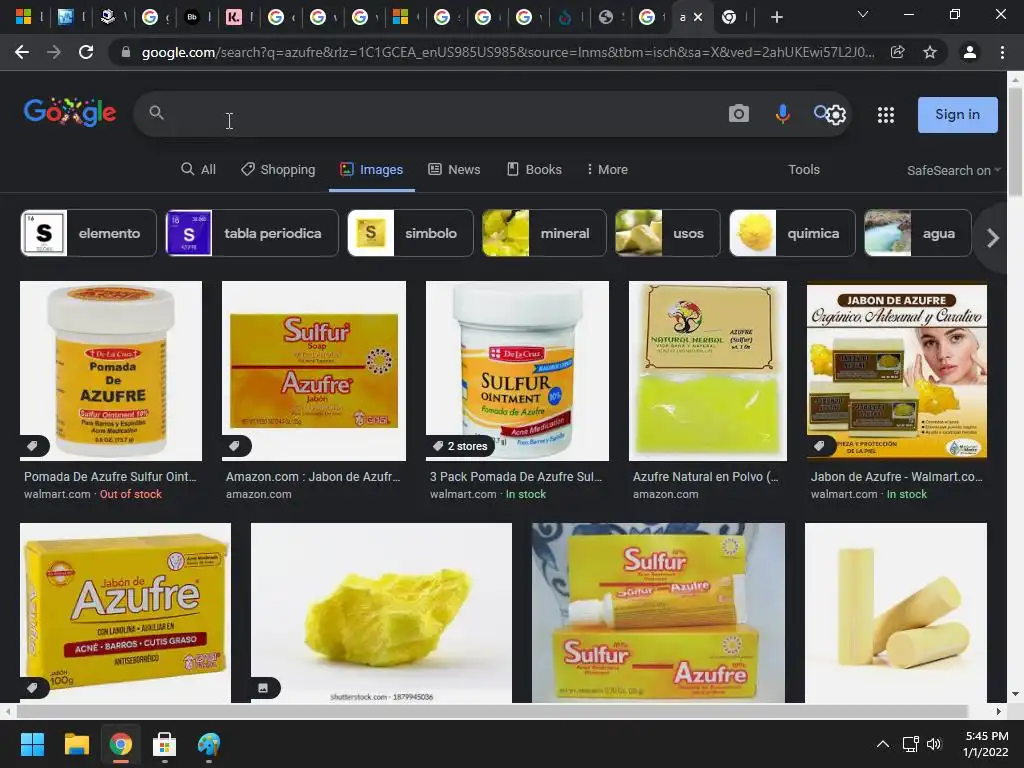Viewport: 1024px width, 768px height.
Task: Expand the More search options menu
Action: [607, 169]
